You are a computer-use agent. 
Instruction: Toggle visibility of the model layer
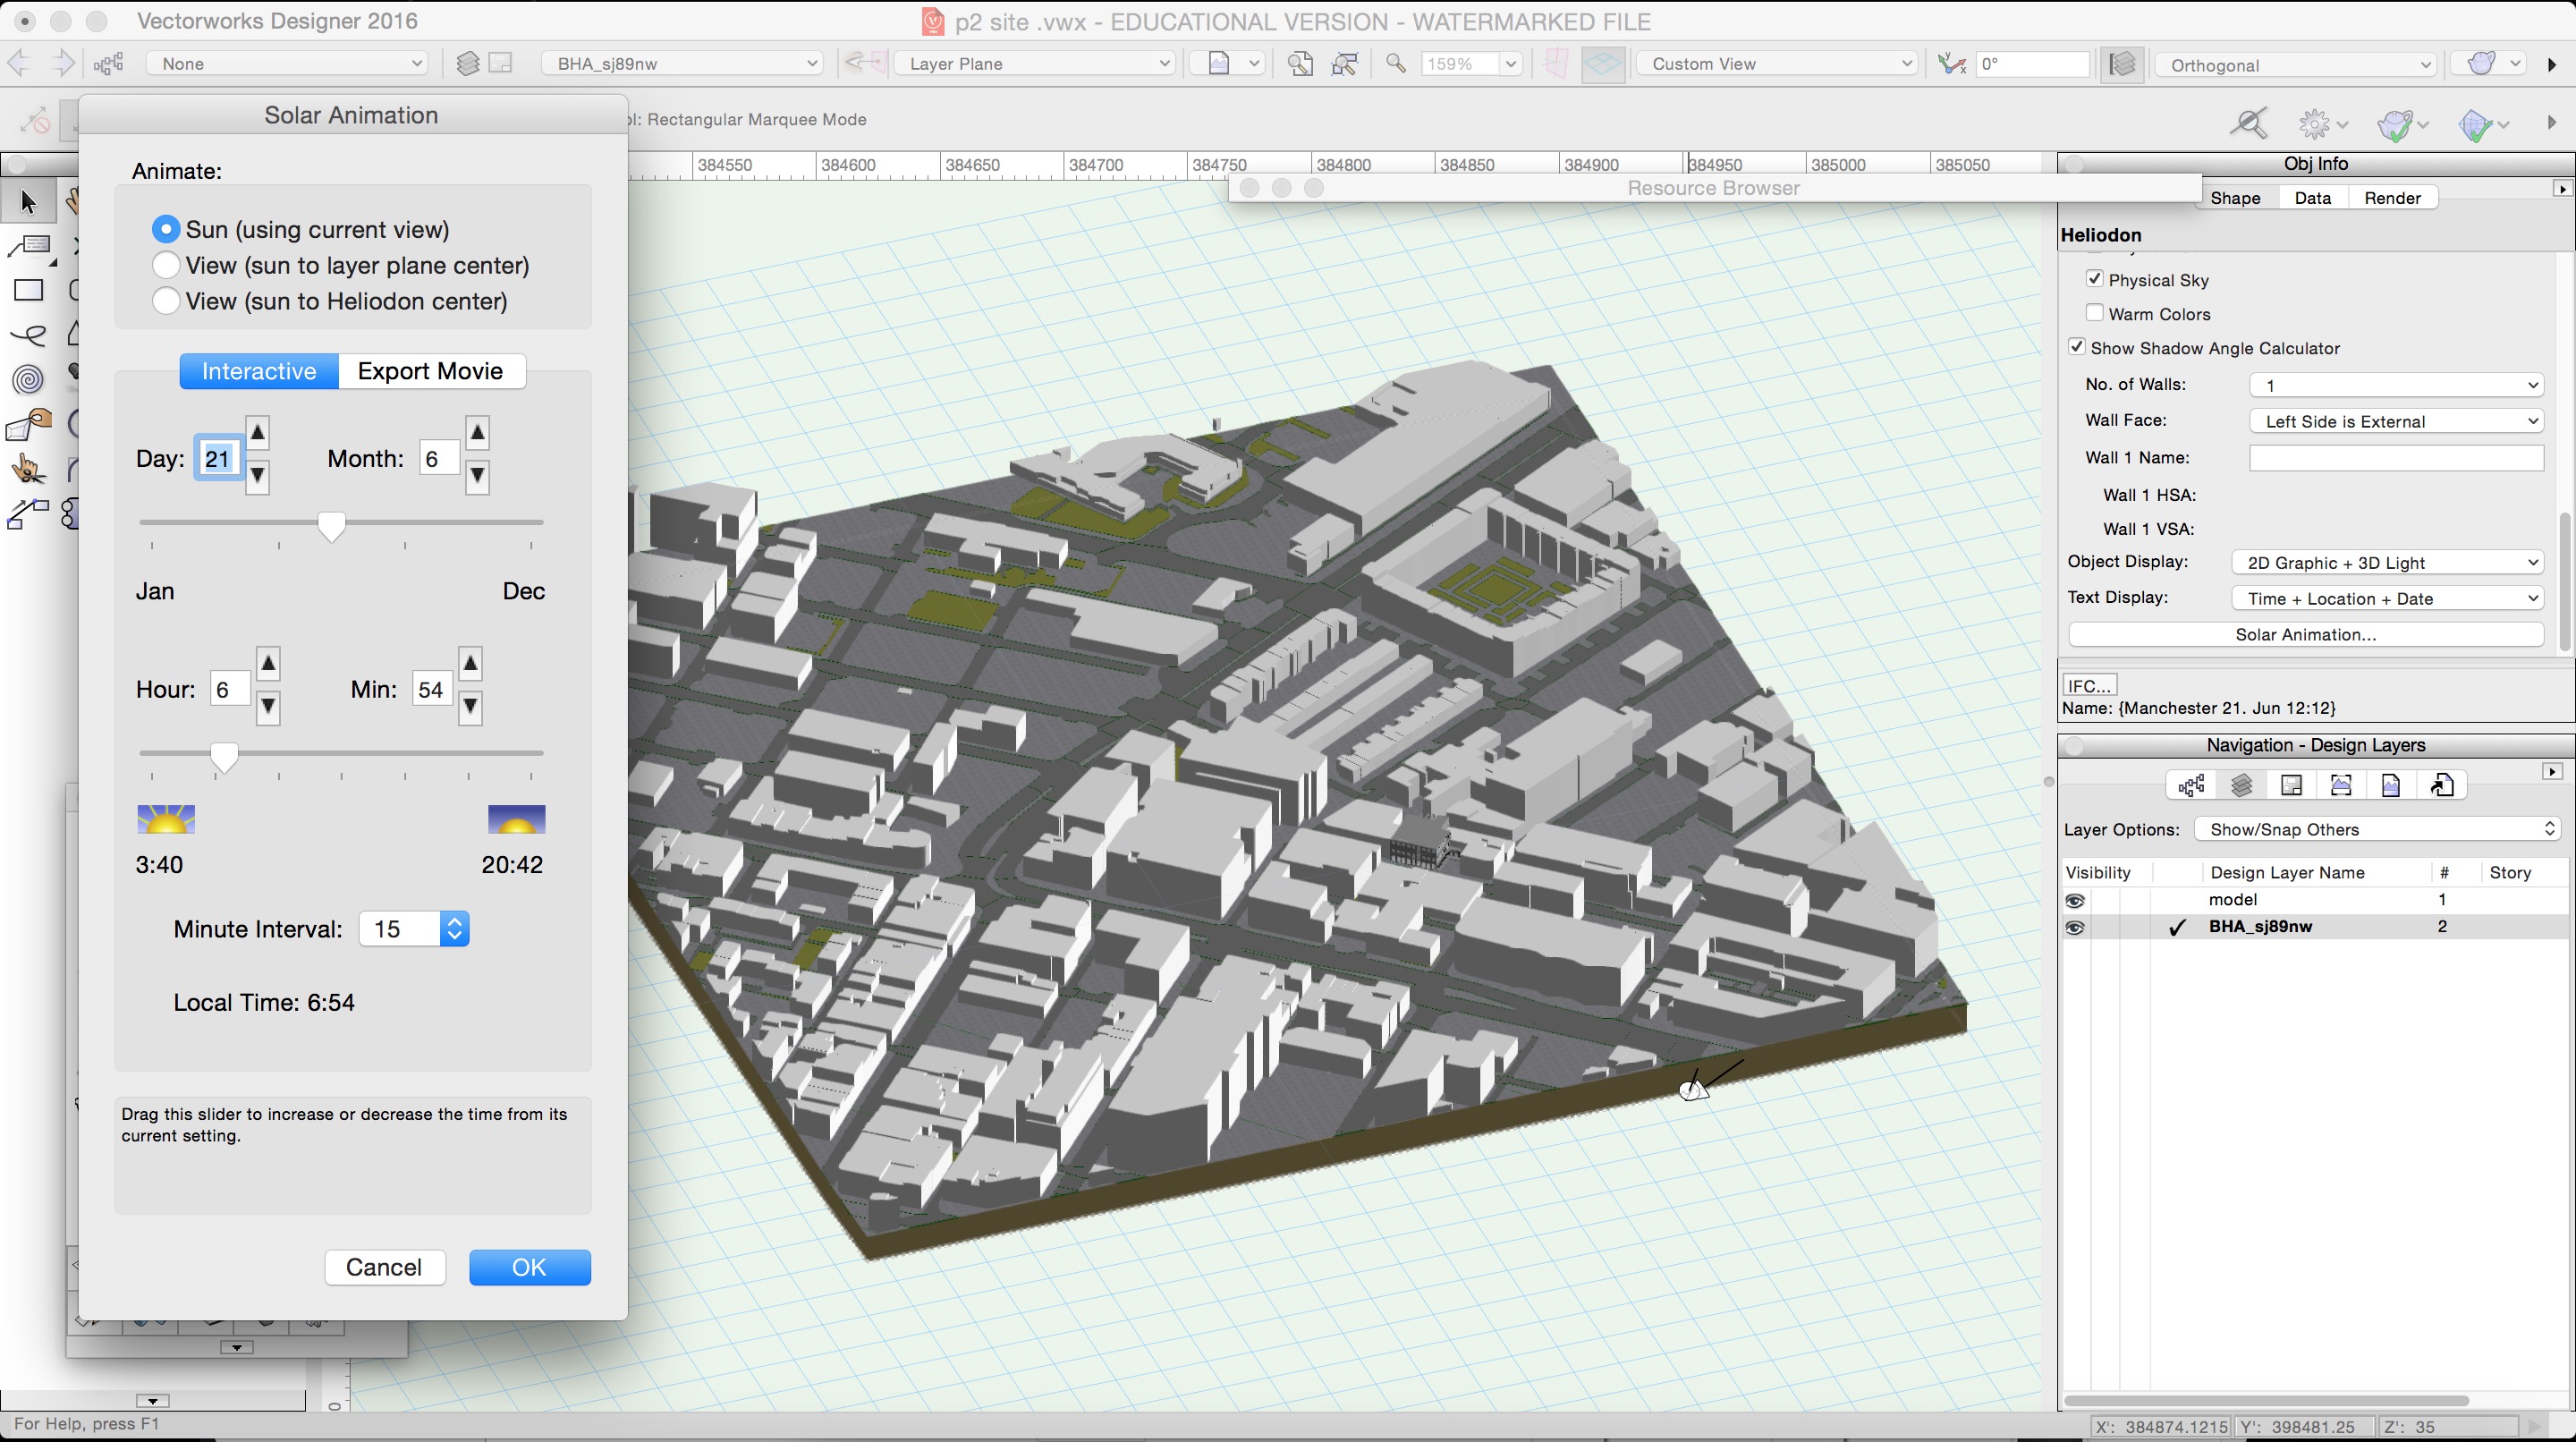click(x=2076, y=900)
